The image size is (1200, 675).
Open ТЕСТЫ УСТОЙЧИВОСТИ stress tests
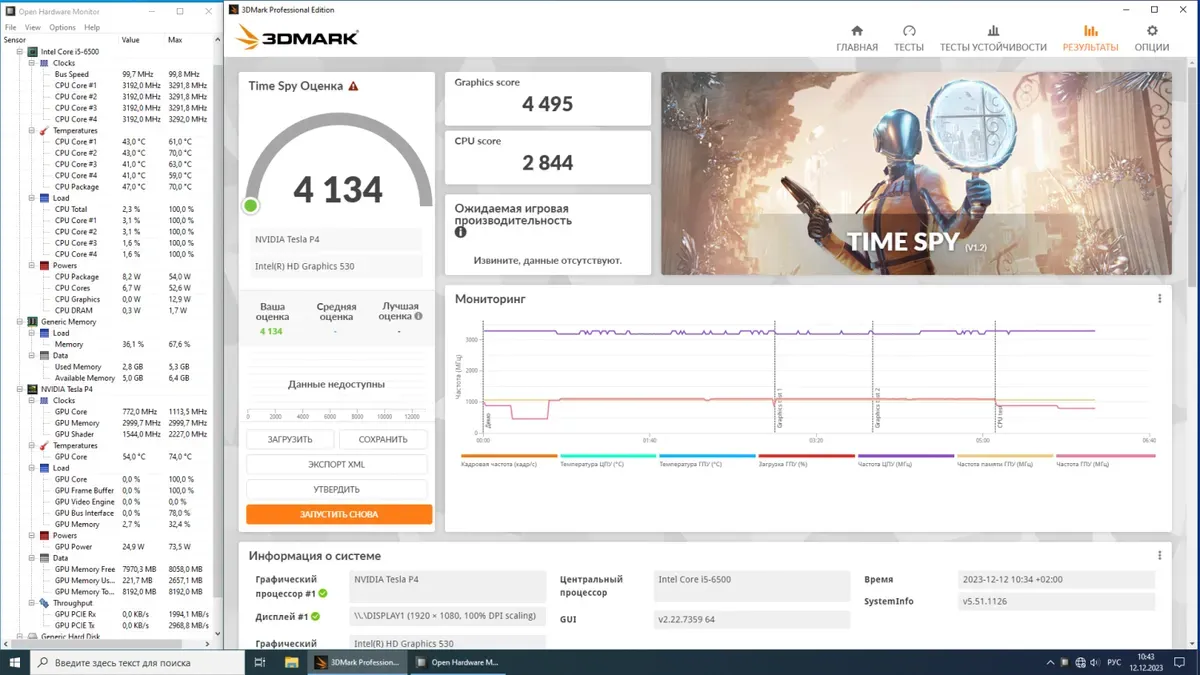coord(992,38)
